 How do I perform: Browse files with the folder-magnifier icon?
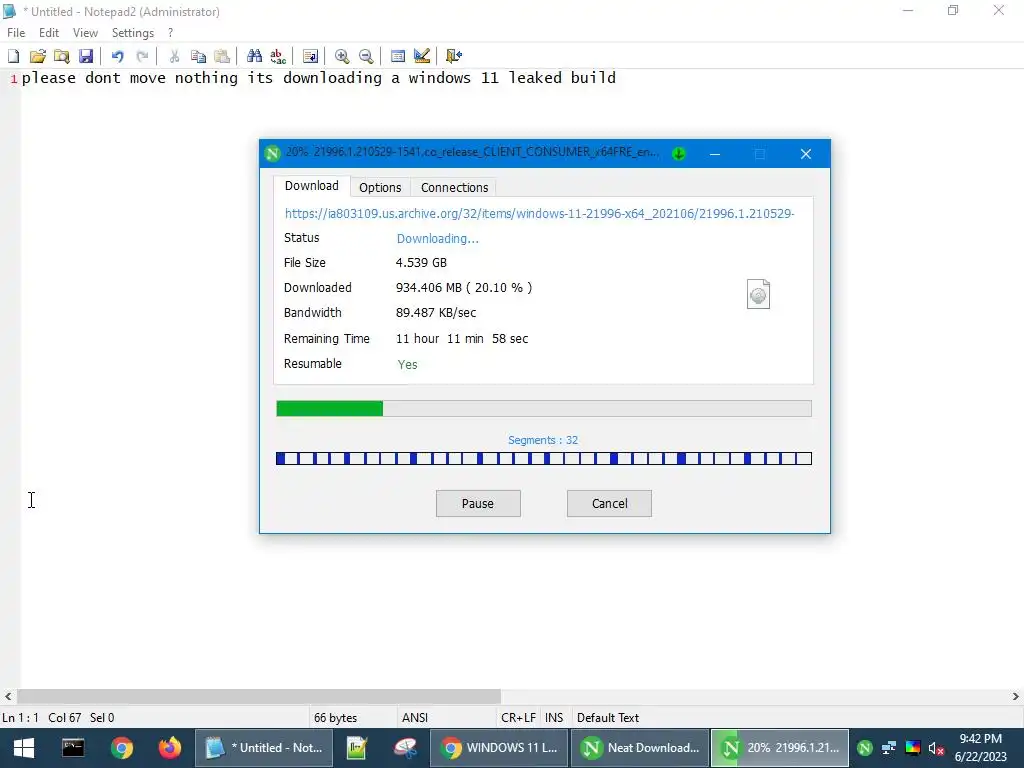click(x=61, y=56)
